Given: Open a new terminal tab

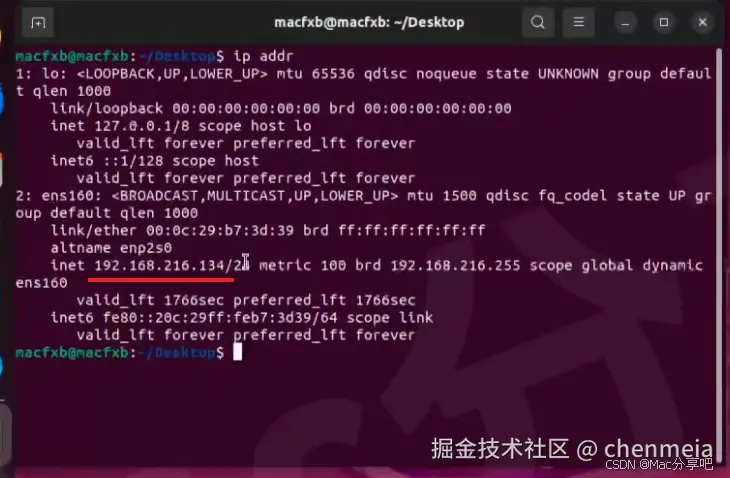Looking at the screenshot, I should pos(38,22).
